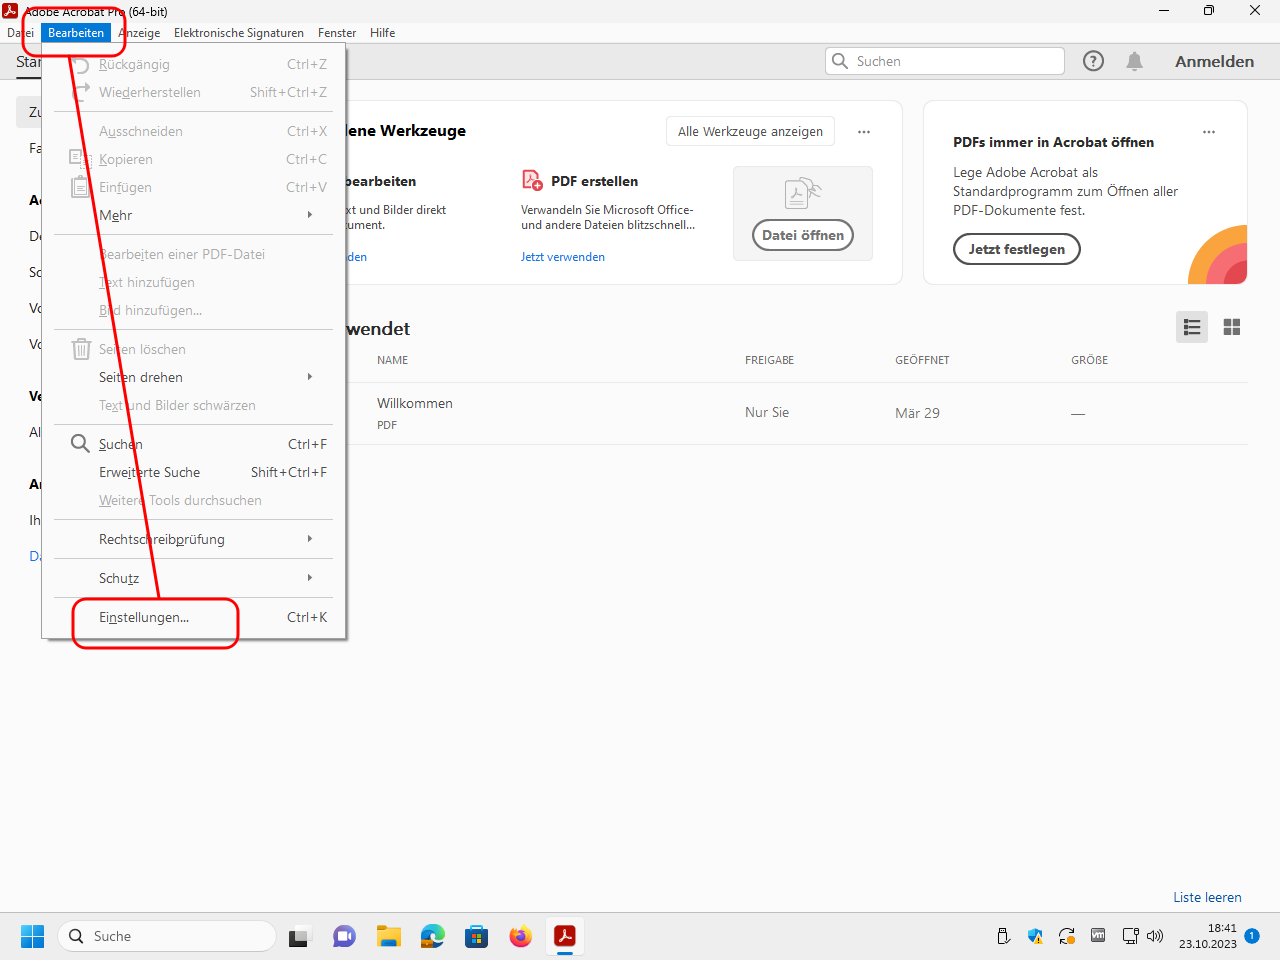Open File Explorer from the taskbar
Viewport: 1280px width, 960px height.
pyautogui.click(x=388, y=936)
